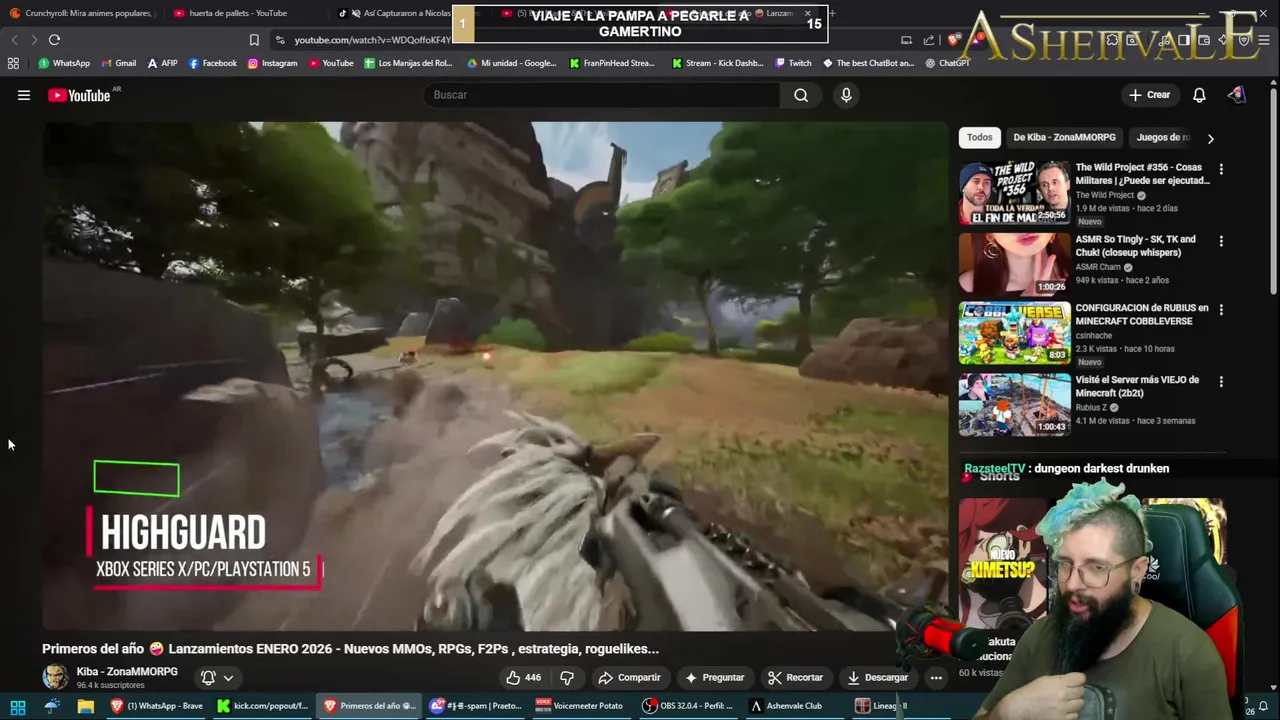Open the ASMR So Tingly video thumbnail

[1014, 265]
